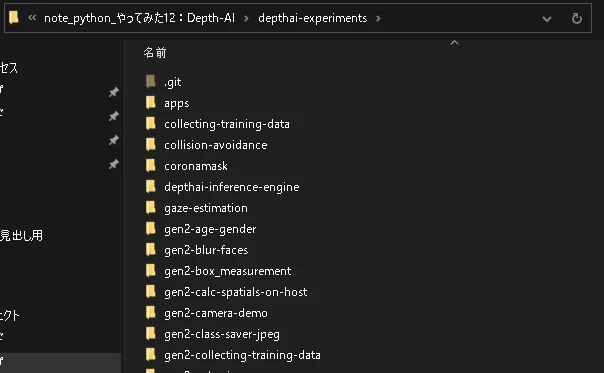Click the address bar folder icon
Screen dimensions: 604x373
coord(14,18)
